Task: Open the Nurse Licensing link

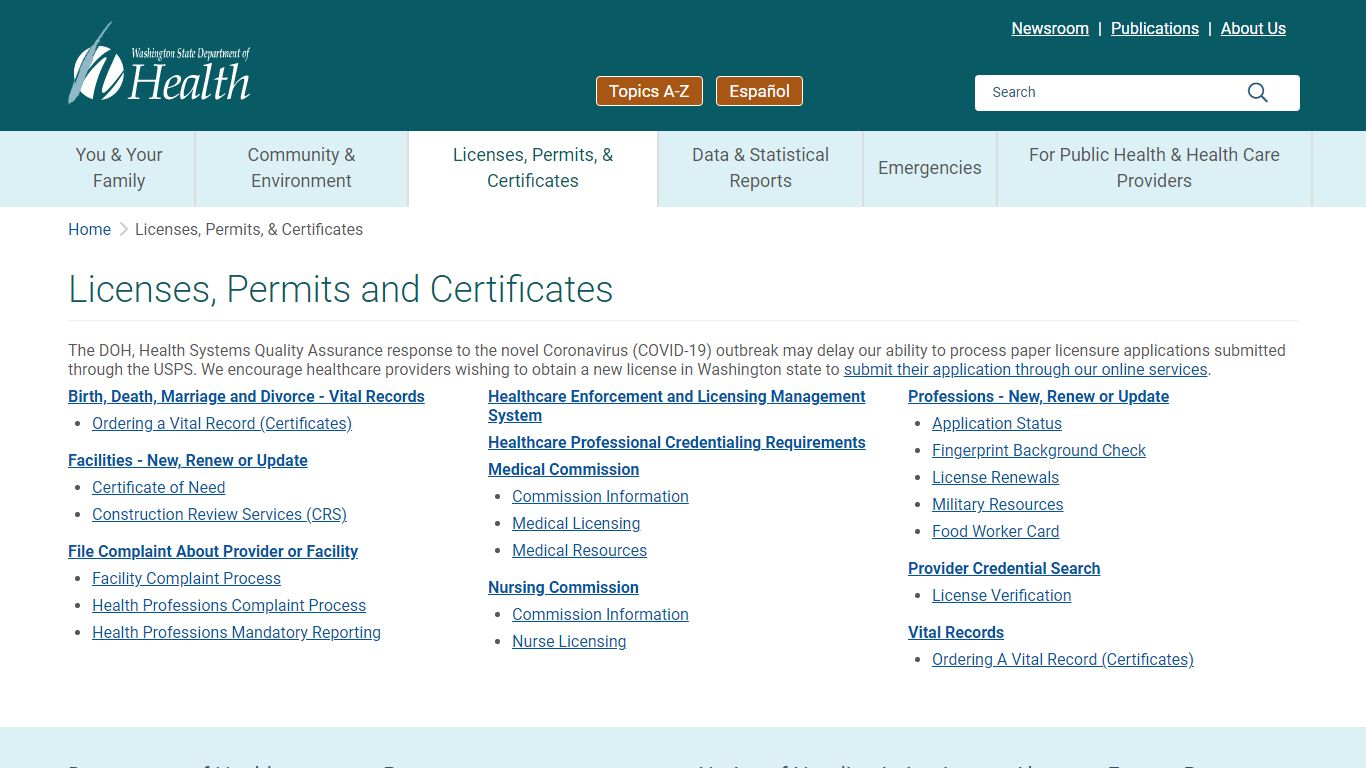Action: coord(569,642)
